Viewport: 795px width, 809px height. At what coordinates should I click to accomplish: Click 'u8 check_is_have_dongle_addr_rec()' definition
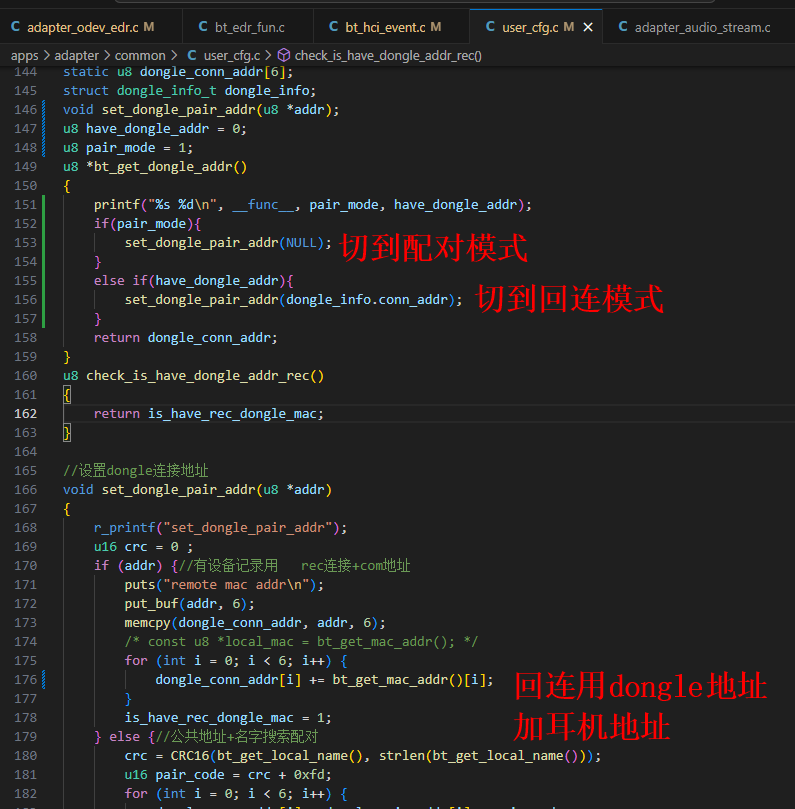pyautogui.click(x=193, y=376)
